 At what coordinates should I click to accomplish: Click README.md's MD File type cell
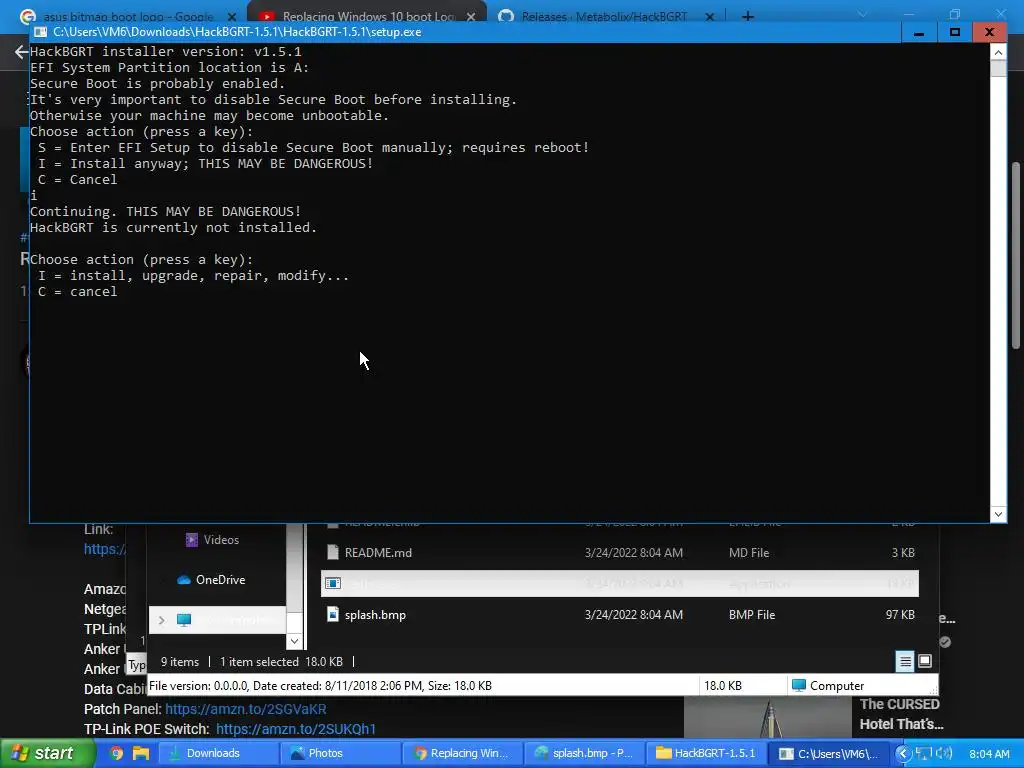tap(748, 552)
